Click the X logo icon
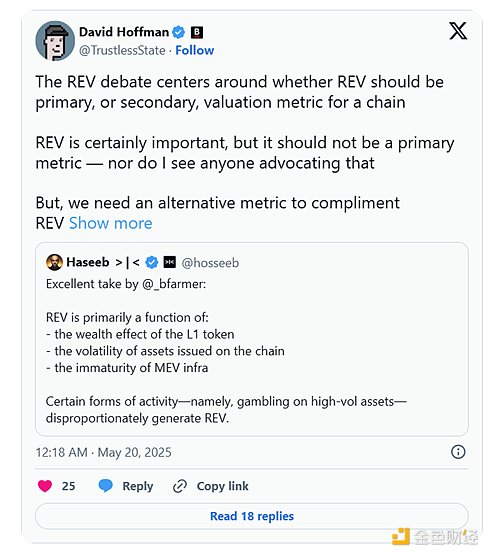This screenshot has width=489, height=556. point(458,31)
